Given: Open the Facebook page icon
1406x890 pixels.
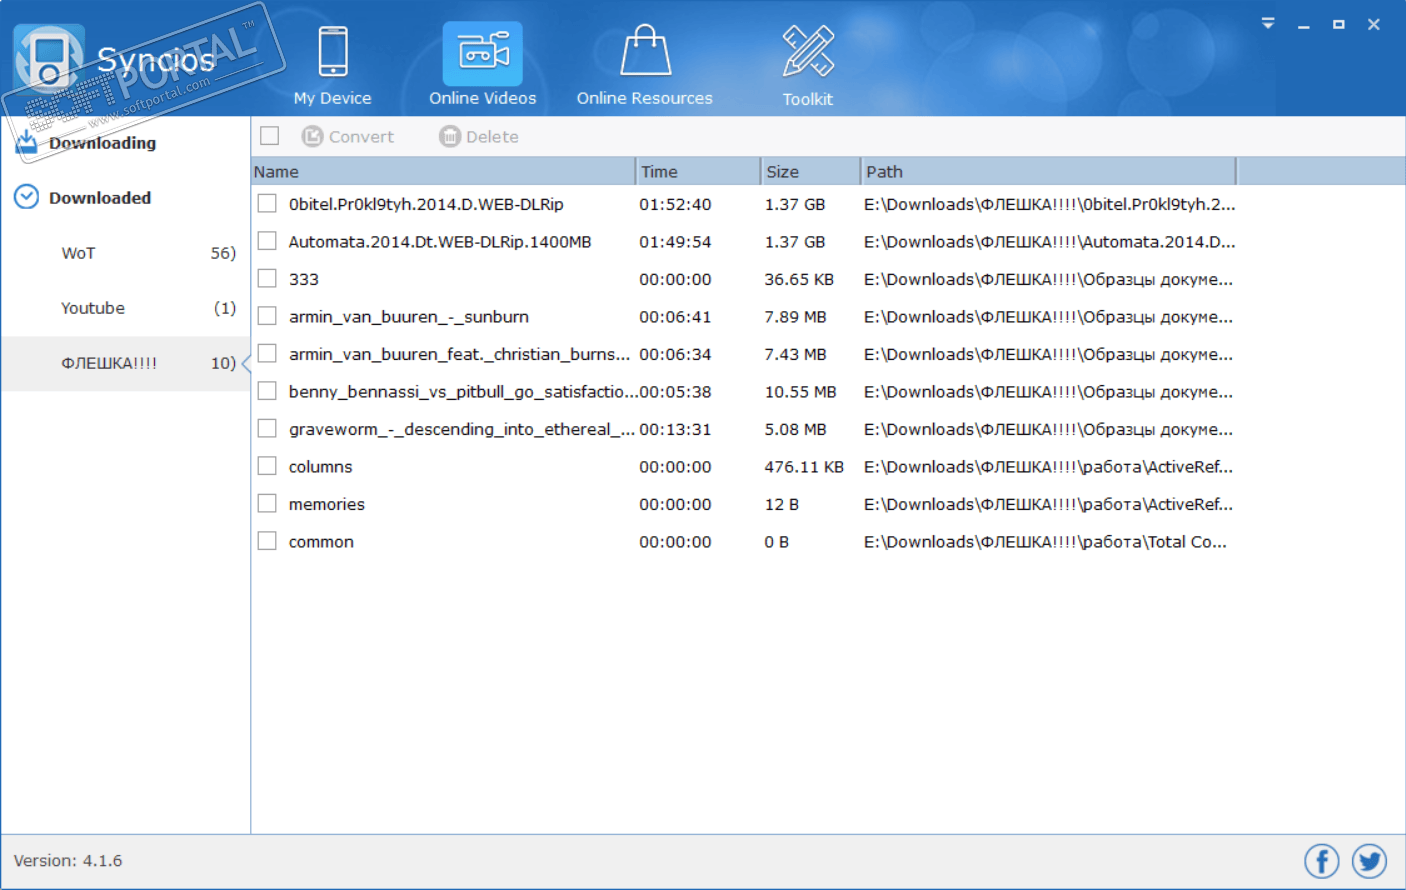Looking at the screenshot, I should click(1322, 861).
